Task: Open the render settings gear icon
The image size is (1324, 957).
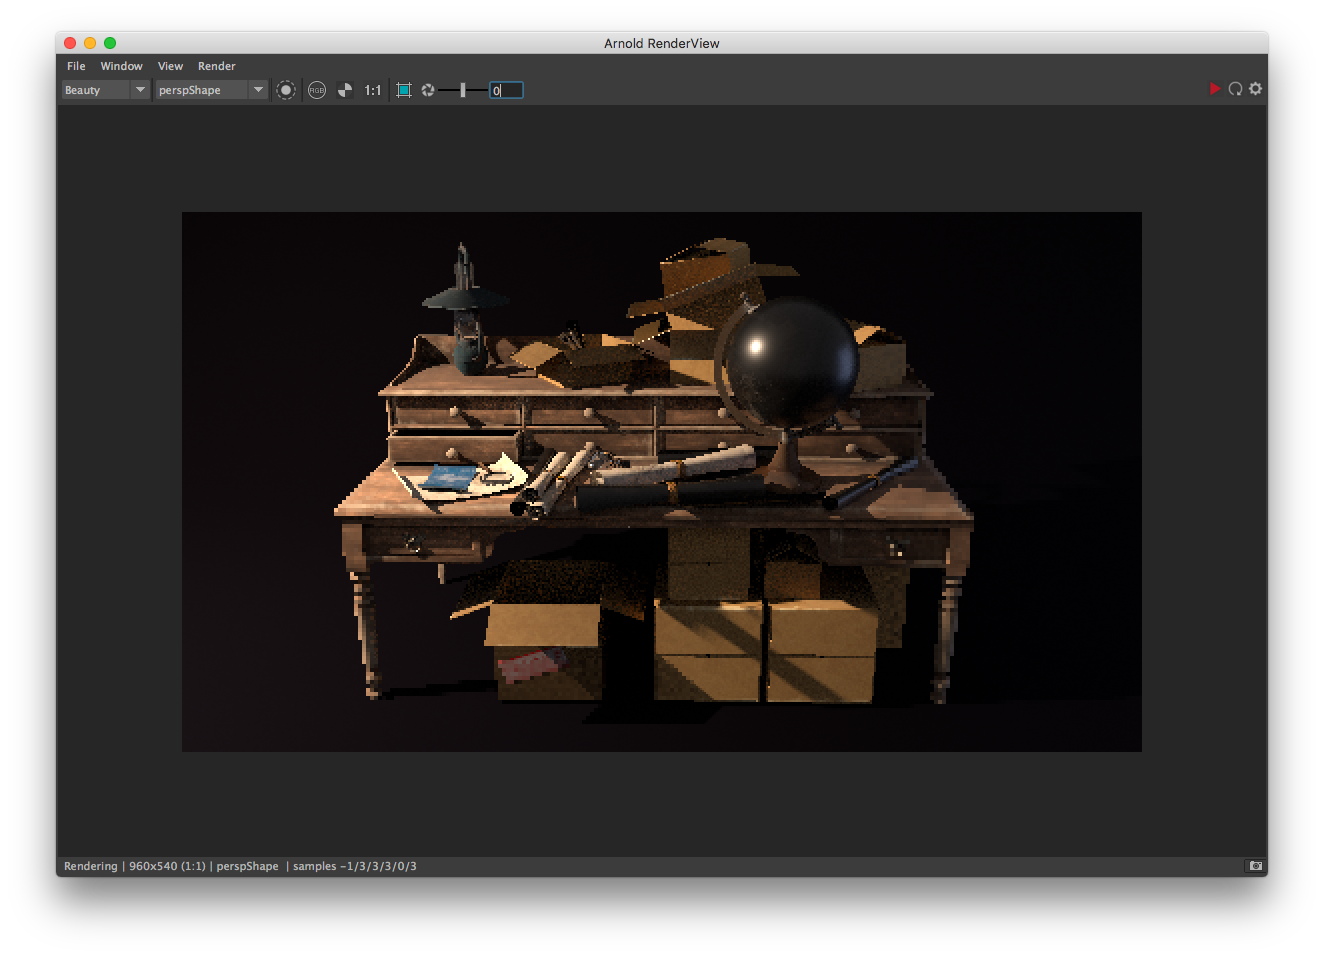Action: click(1256, 89)
